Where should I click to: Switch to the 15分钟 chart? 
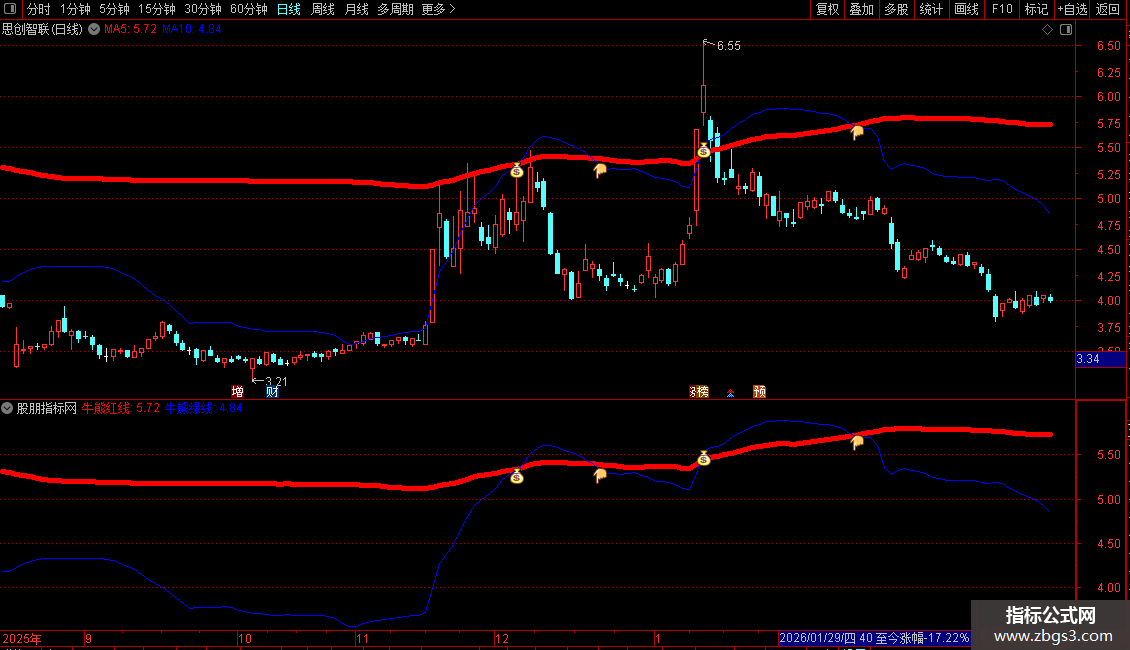click(x=156, y=9)
